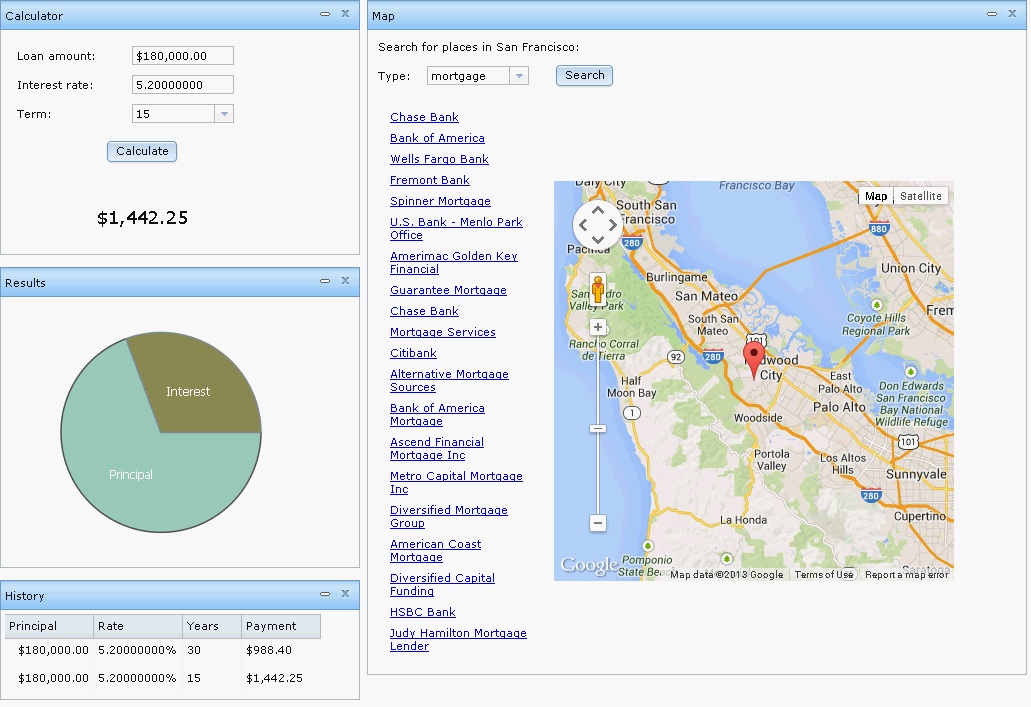
Task: Open American Coast Mortgage link
Action: 435,550
